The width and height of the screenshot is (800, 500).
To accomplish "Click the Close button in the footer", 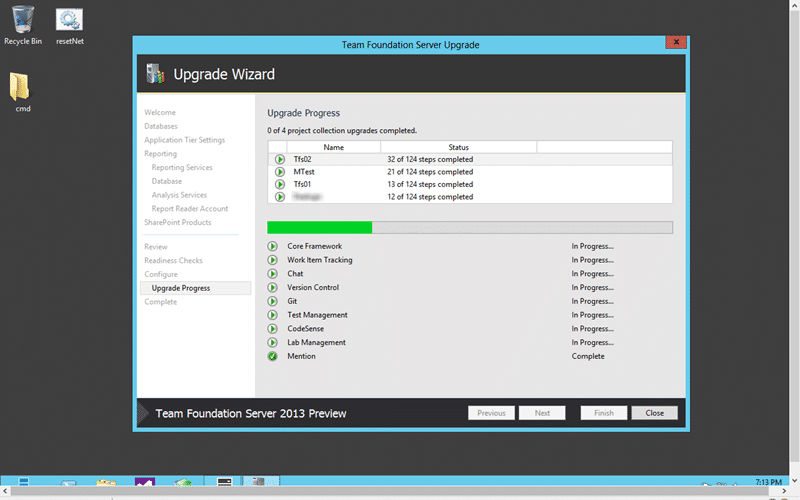I will click(655, 413).
